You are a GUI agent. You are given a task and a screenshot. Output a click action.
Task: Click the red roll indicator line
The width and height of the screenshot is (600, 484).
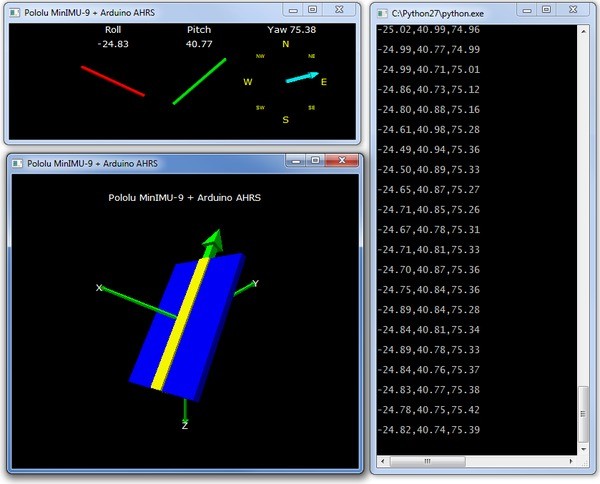[113, 81]
